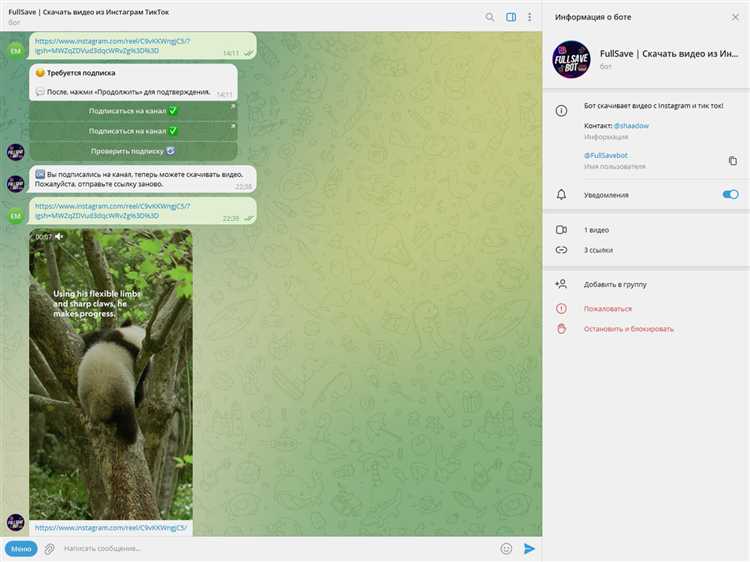Click the green EM avatar beside the 14:11 link
The width and height of the screenshot is (750, 562).
click(16, 50)
